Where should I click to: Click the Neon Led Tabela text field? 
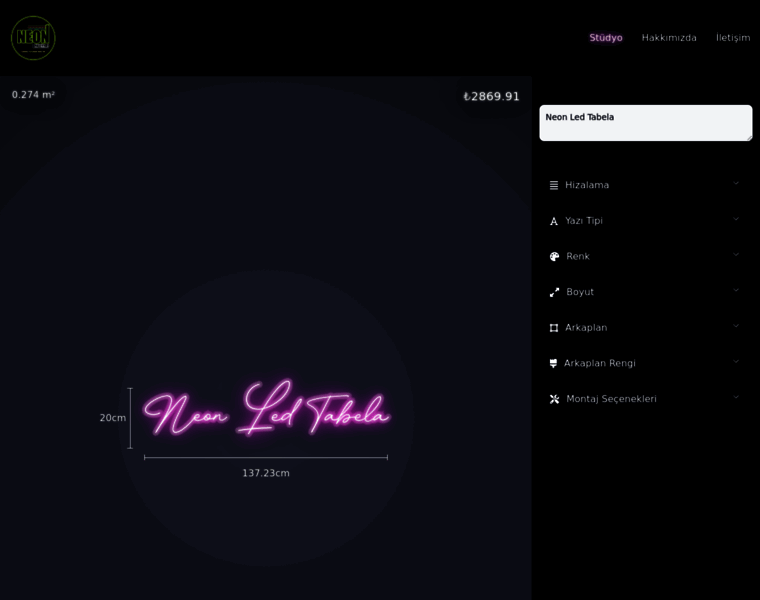(x=646, y=123)
